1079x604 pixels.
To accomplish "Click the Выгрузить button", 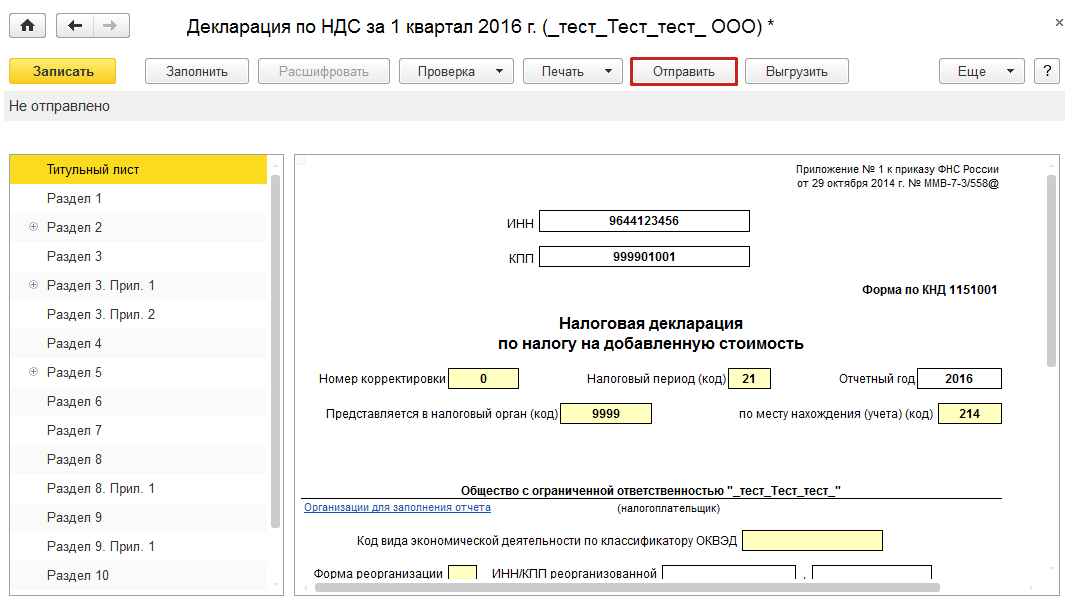I will coord(796,71).
